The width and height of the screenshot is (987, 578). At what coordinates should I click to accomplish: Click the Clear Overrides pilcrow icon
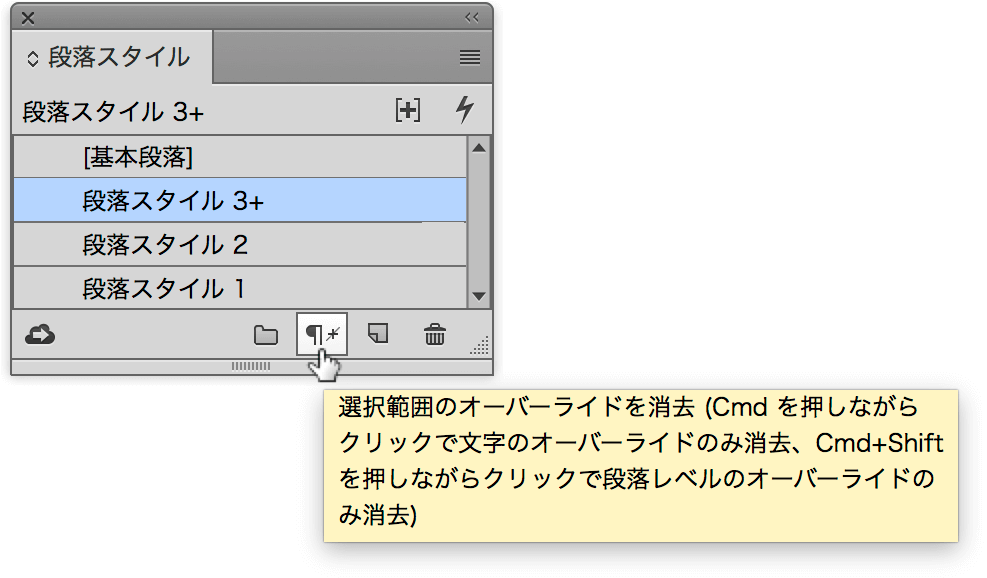click(x=322, y=334)
